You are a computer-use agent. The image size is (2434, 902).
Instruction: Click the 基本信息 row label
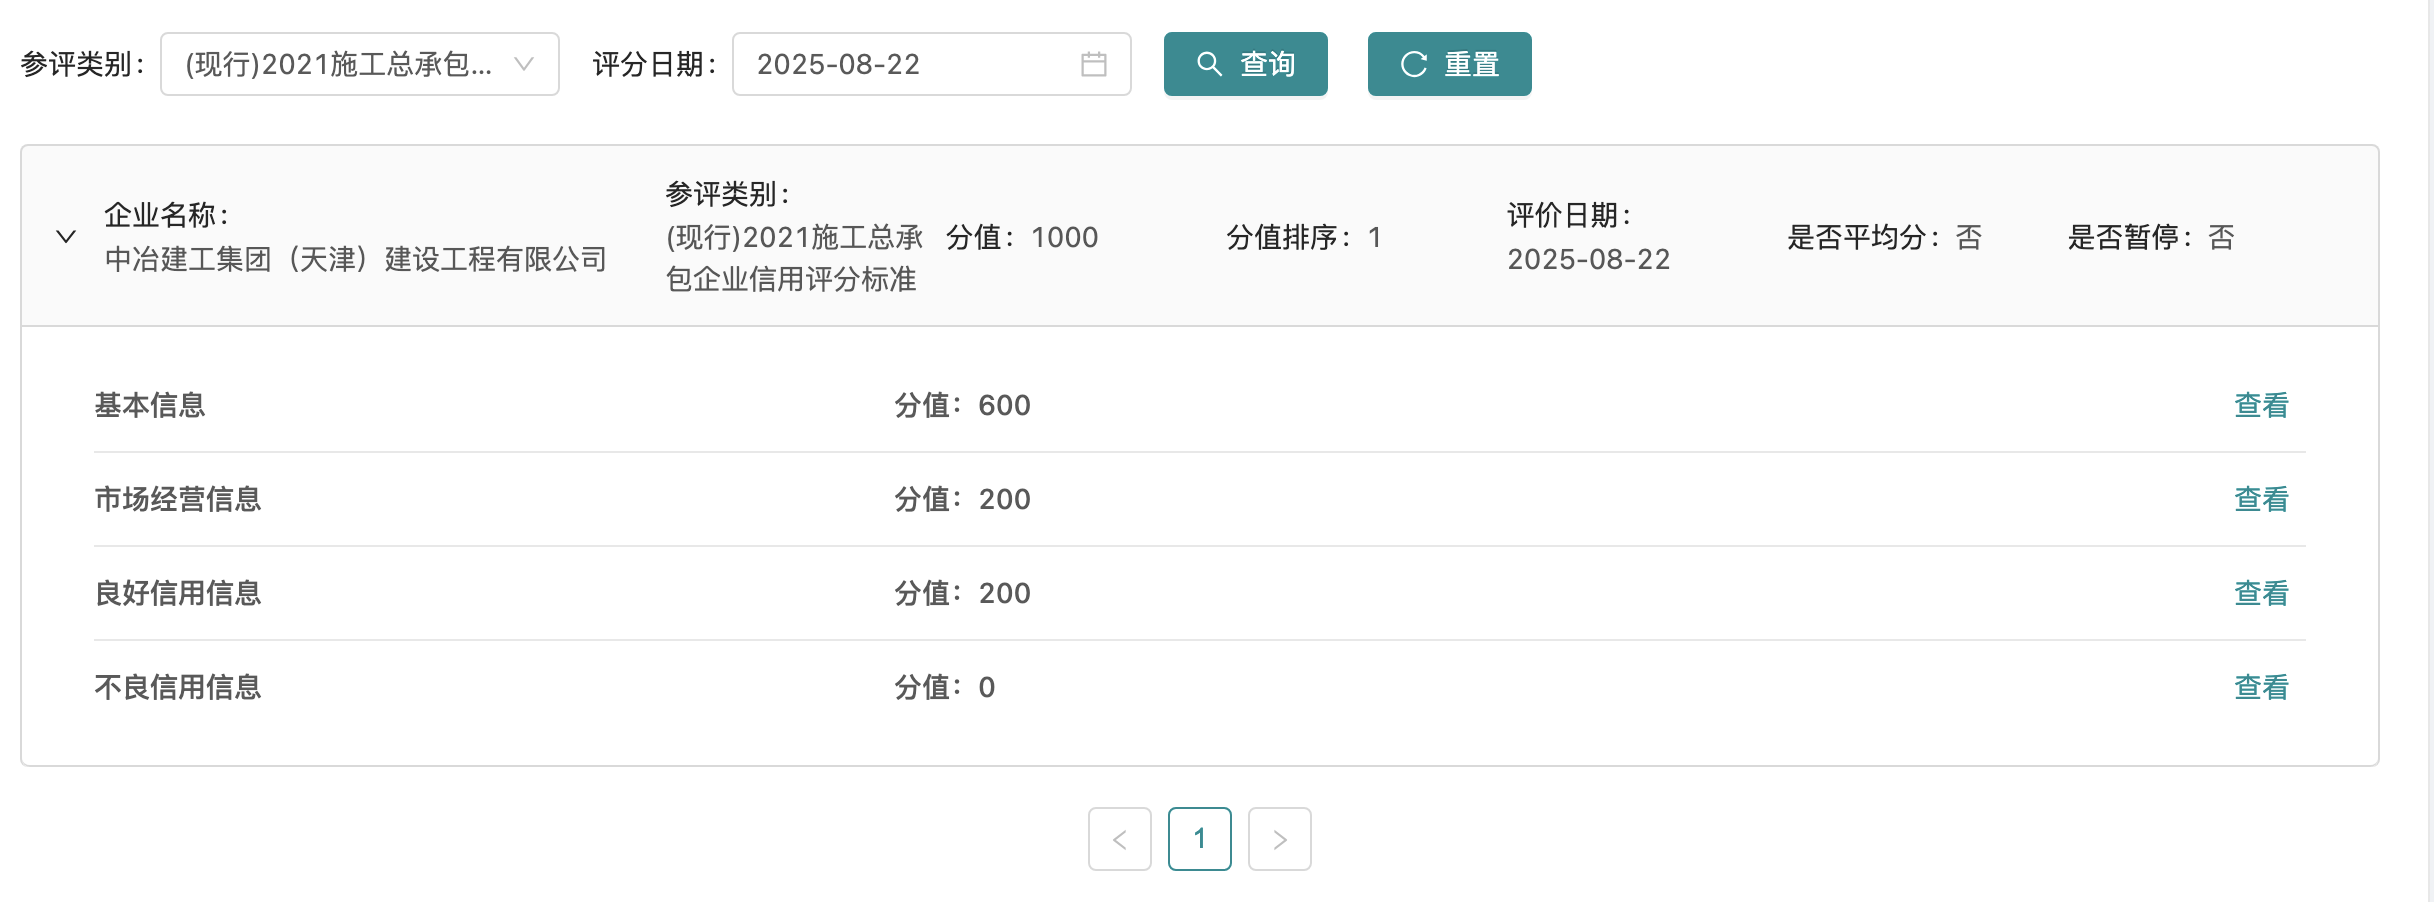pos(150,405)
